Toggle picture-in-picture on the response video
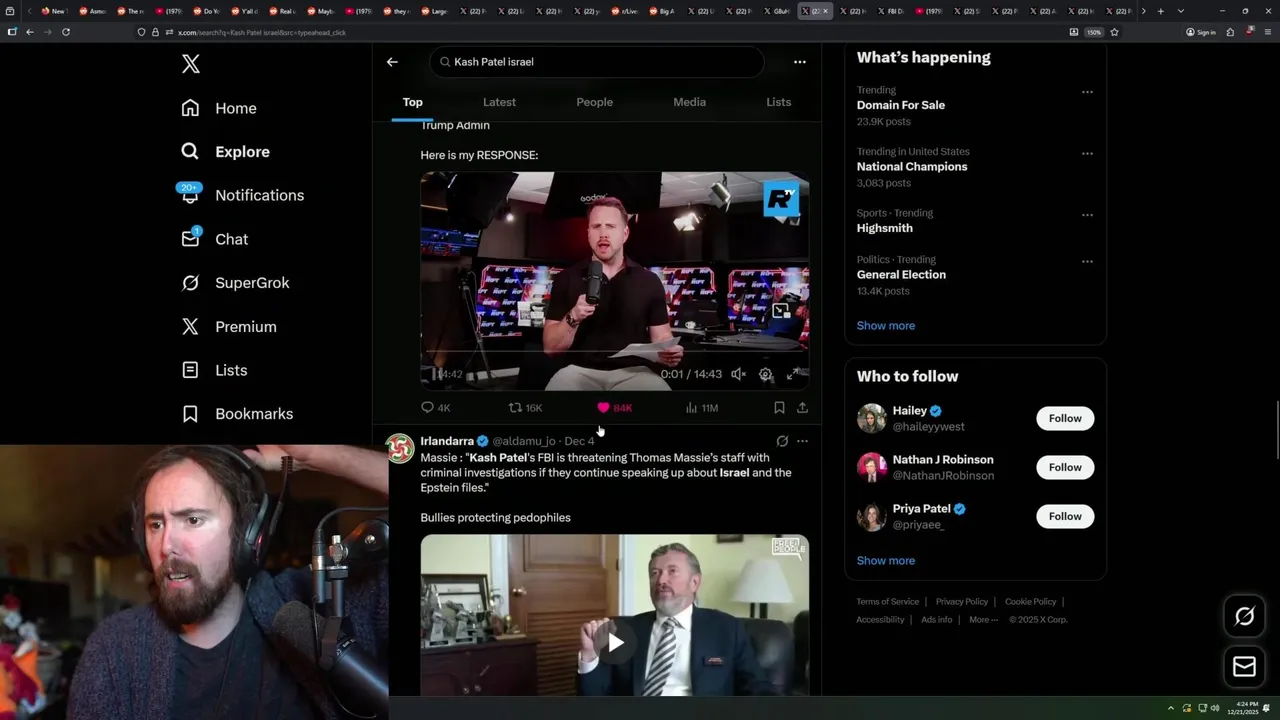Viewport: 1280px width, 720px height. [781, 311]
